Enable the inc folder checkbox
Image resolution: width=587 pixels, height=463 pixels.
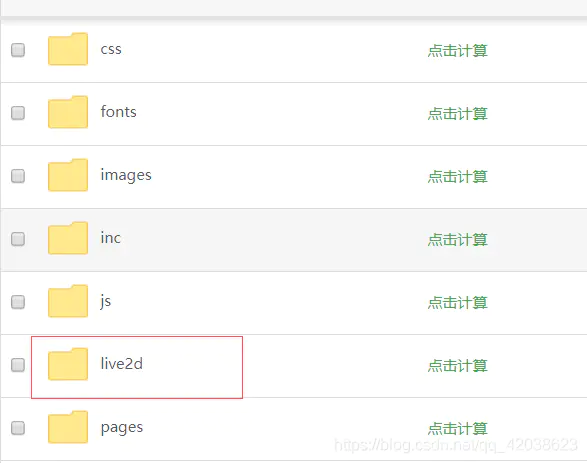click(18, 239)
